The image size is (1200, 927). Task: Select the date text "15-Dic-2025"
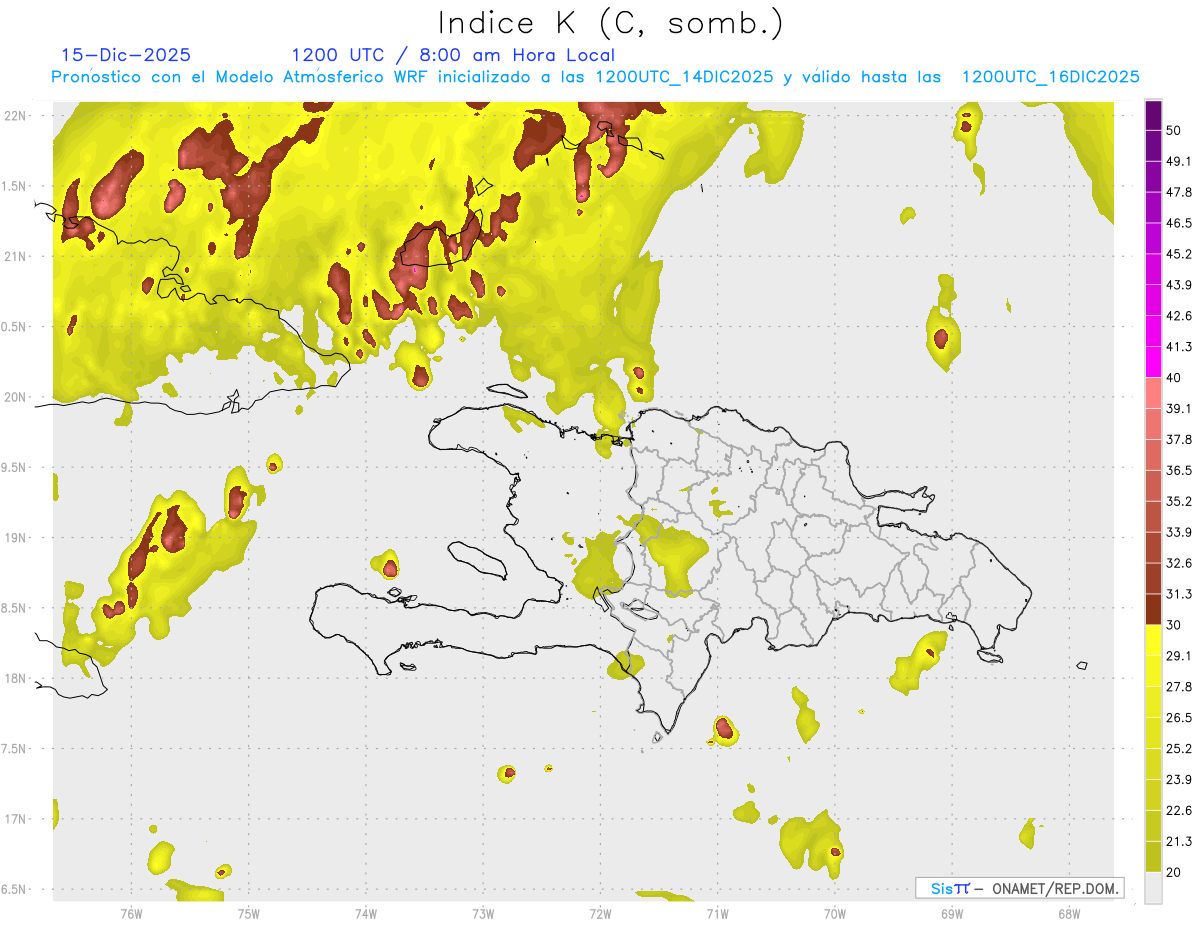pos(126,55)
